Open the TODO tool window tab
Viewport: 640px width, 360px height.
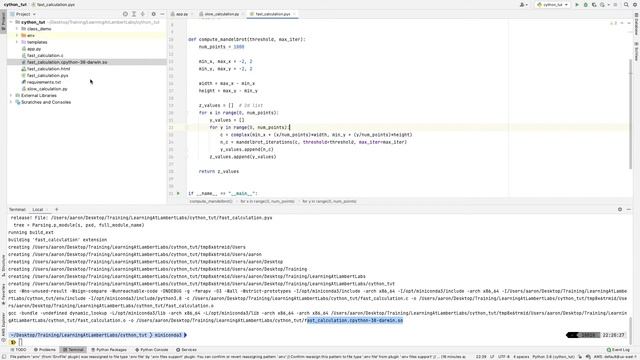point(19,350)
